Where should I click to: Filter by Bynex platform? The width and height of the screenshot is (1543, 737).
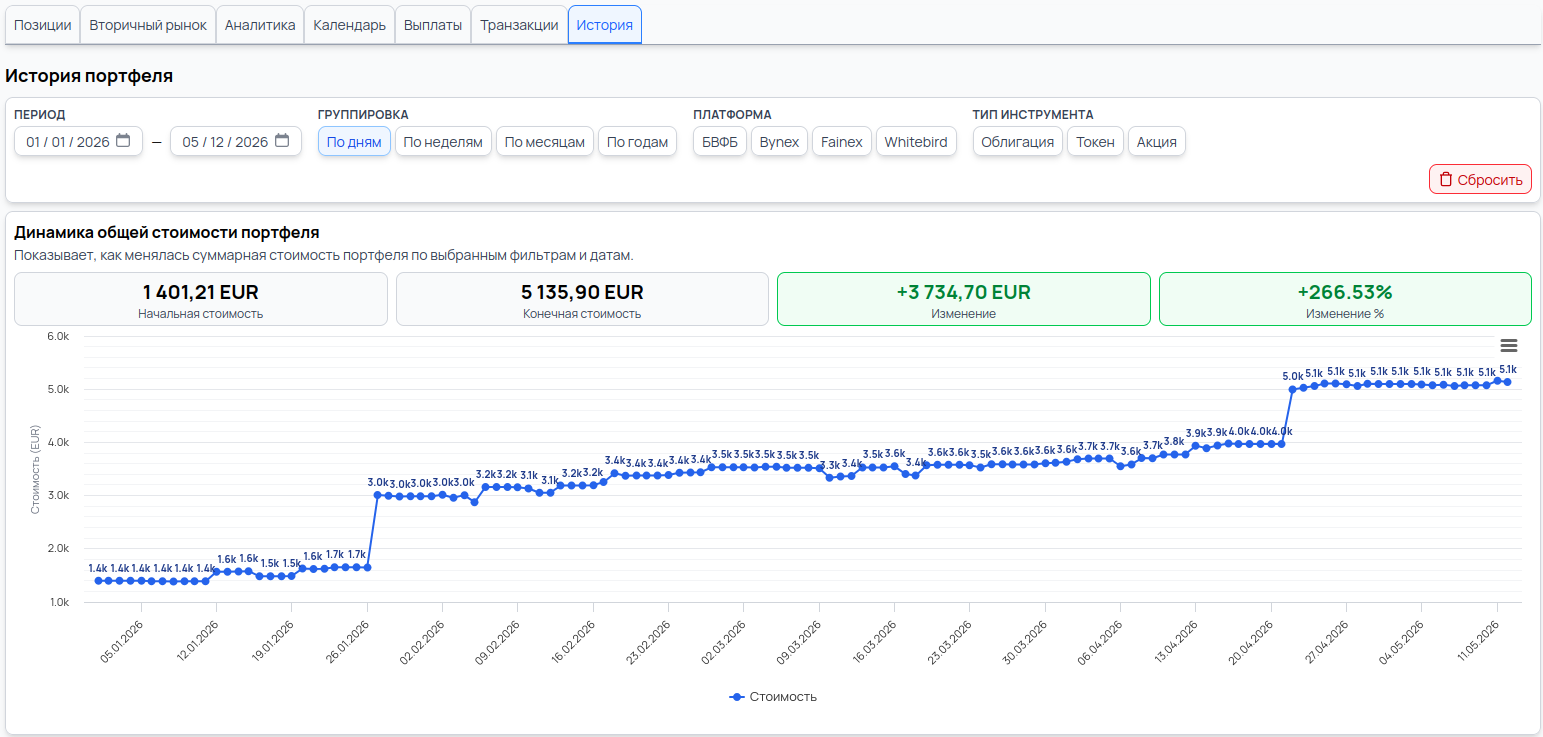click(779, 141)
